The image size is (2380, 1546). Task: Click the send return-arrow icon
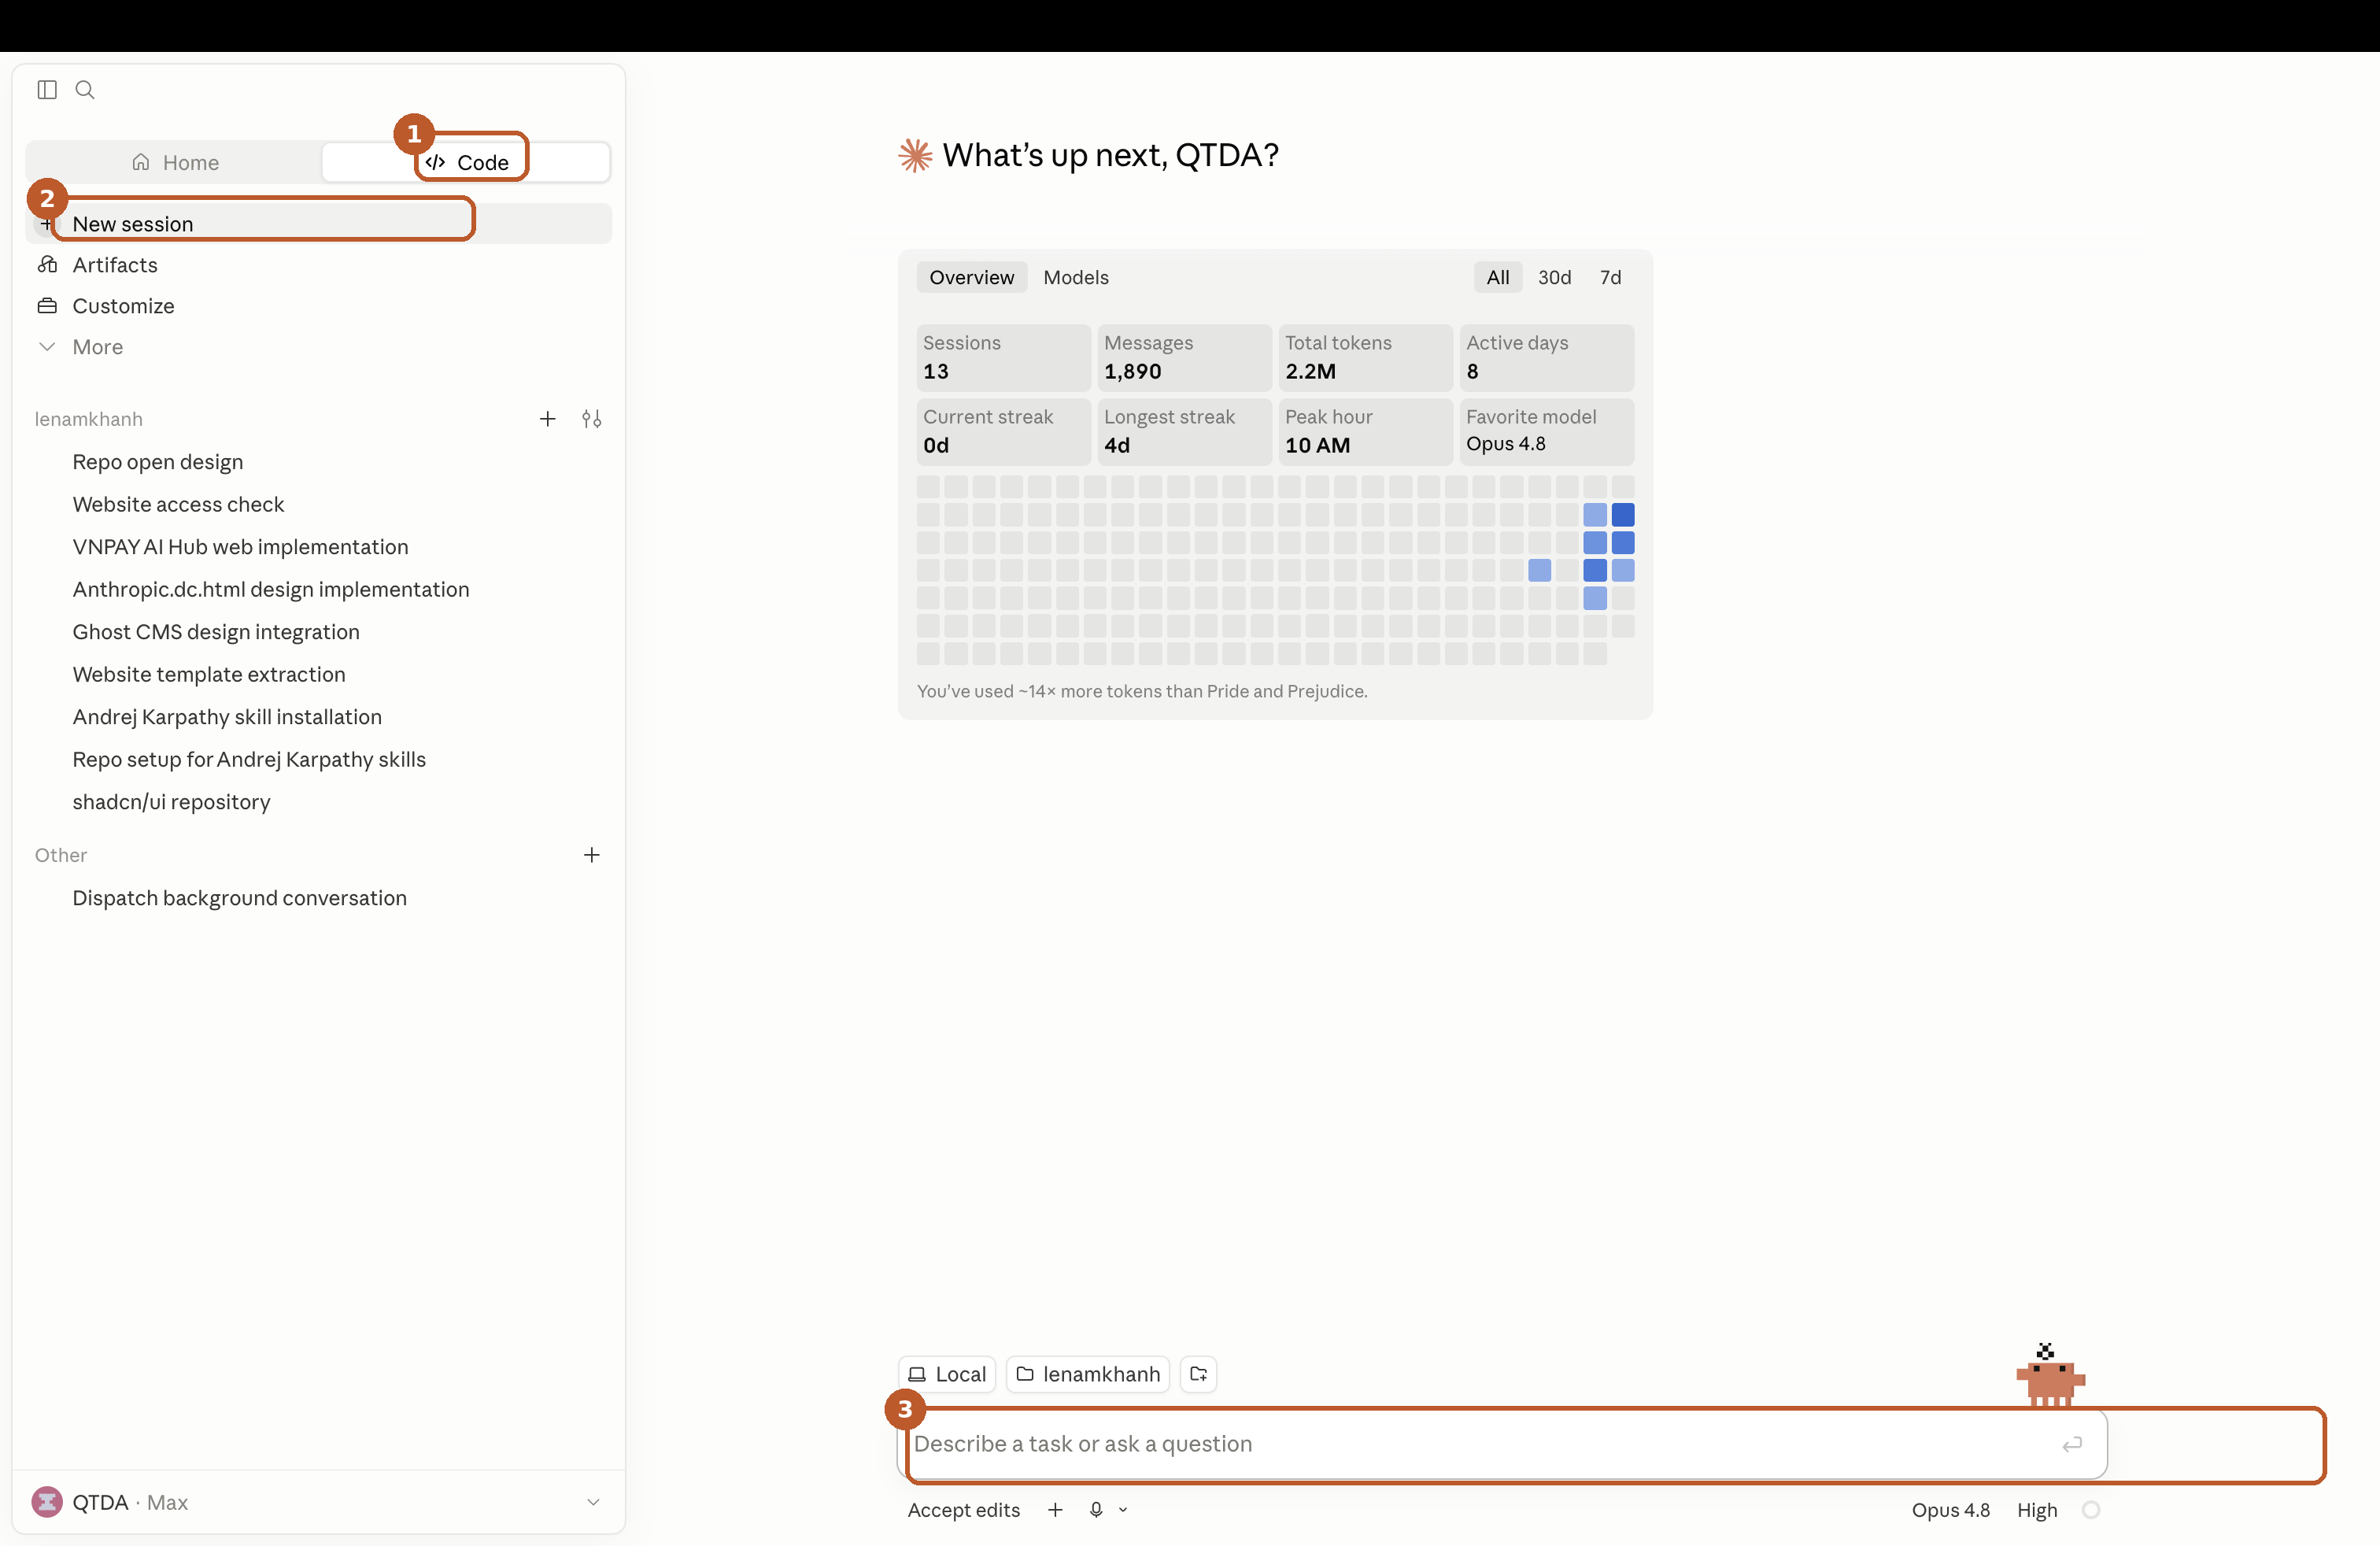point(2072,1444)
